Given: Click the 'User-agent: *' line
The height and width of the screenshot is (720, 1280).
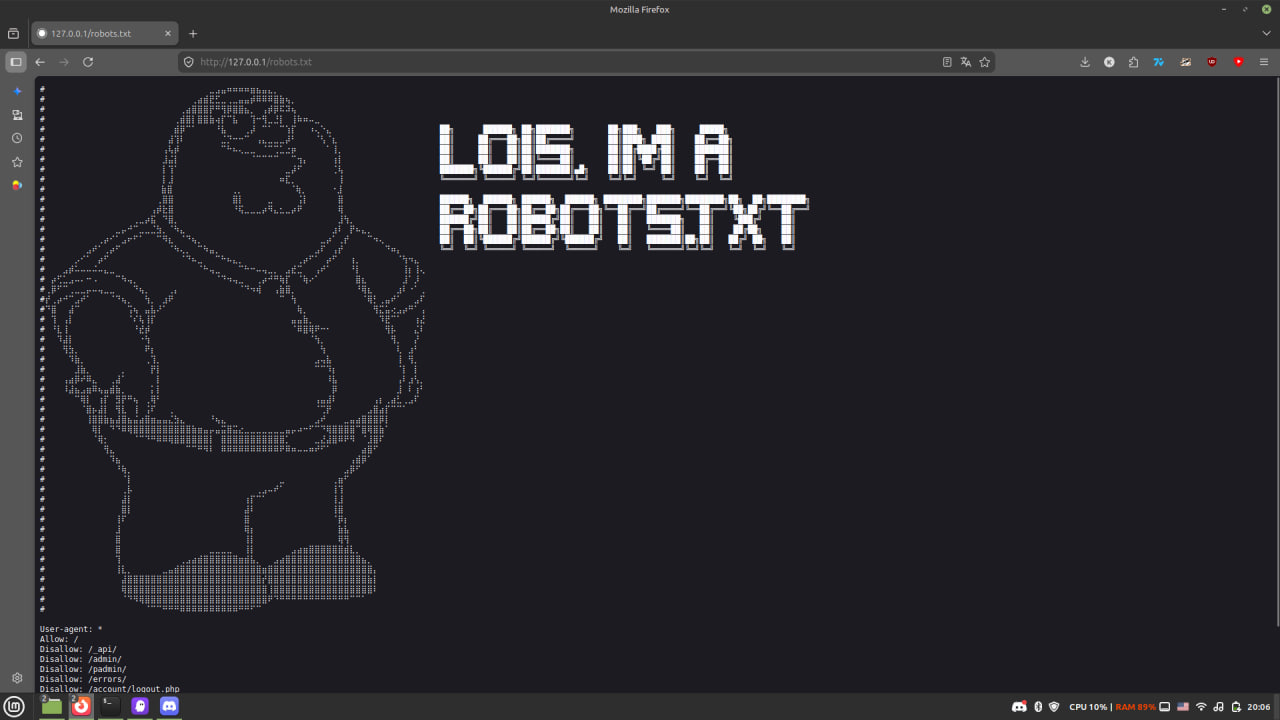Looking at the screenshot, I should click(71, 629).
